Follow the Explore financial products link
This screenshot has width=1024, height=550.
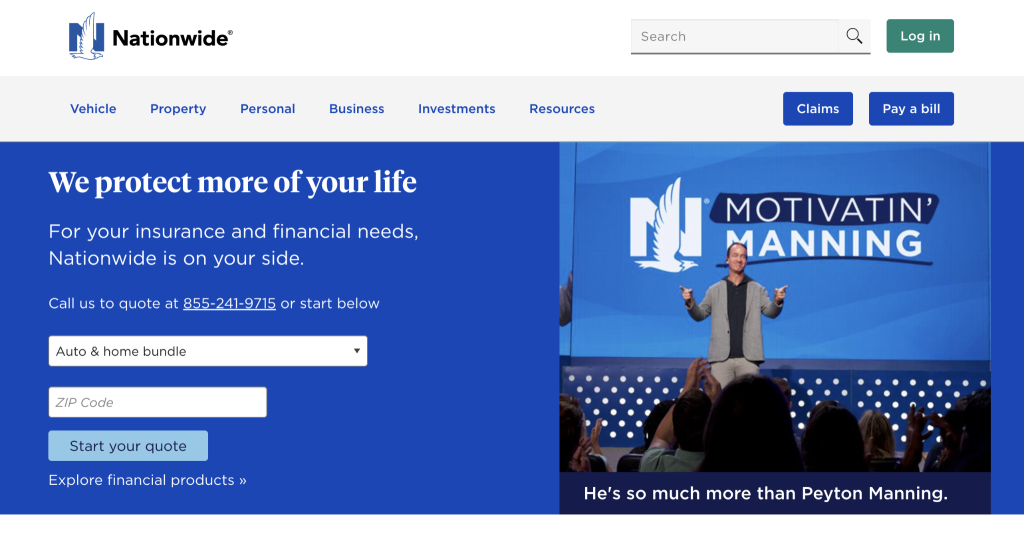coord(147,480)
